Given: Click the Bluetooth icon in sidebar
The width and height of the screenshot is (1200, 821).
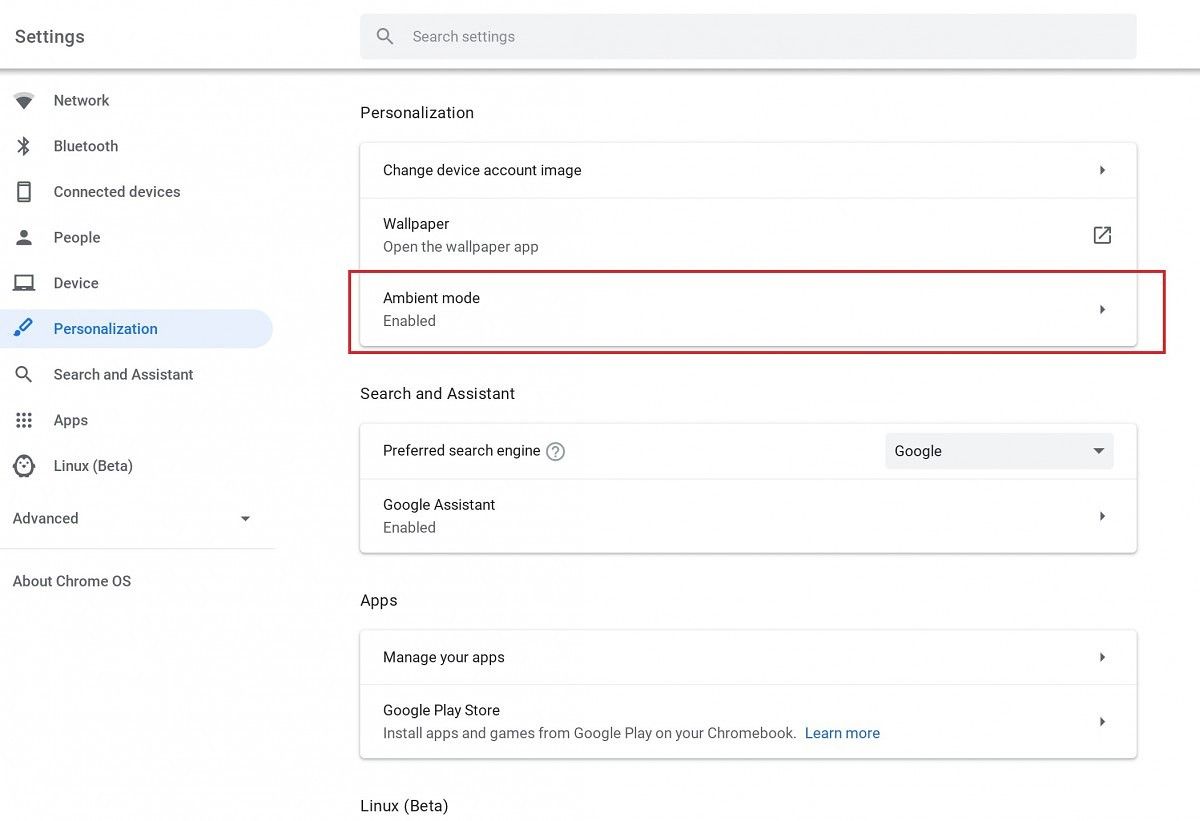Looking at the screenshot, I should point(23,146).
